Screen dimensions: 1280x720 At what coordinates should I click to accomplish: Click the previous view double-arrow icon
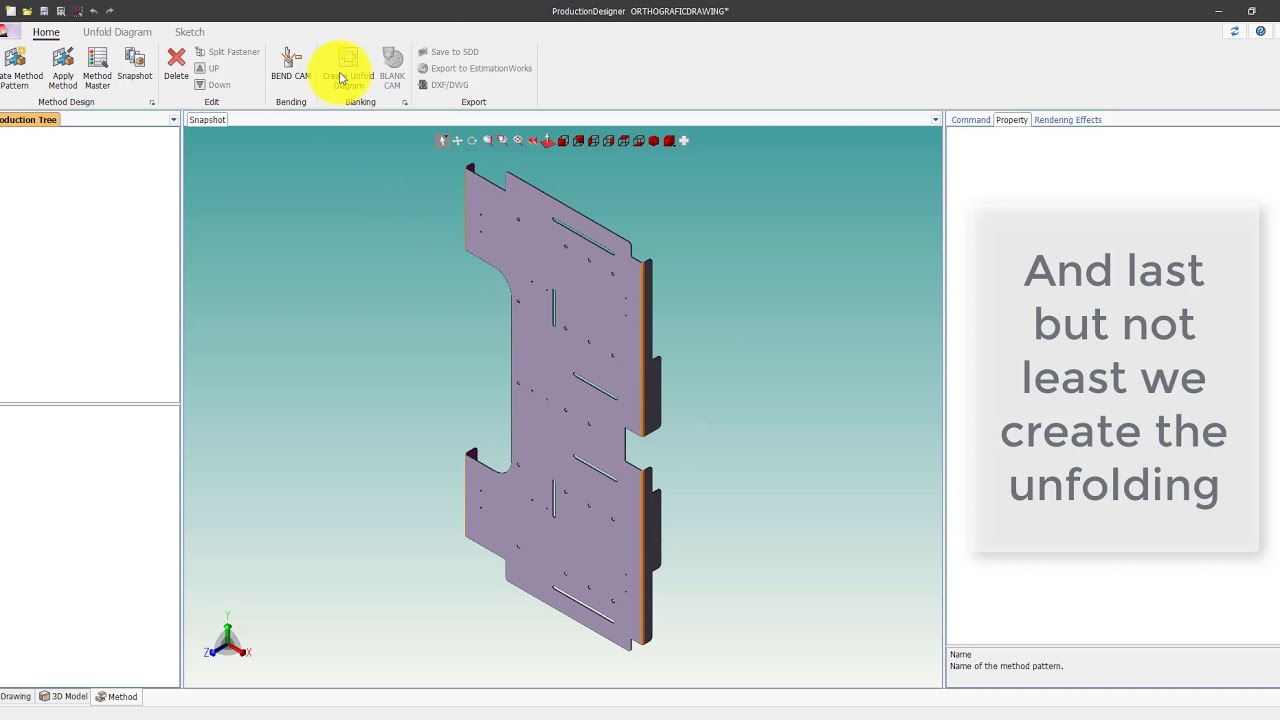point(533,141)
